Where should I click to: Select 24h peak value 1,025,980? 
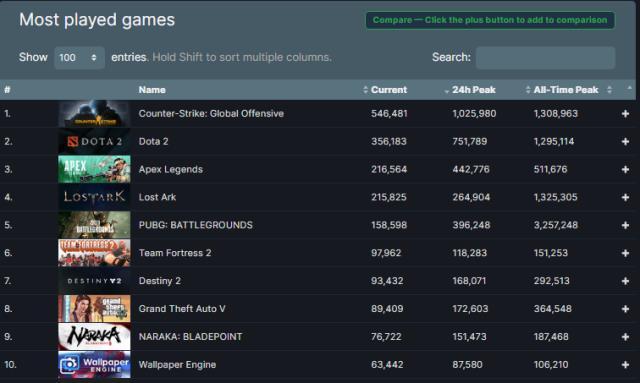pos(474,114)
